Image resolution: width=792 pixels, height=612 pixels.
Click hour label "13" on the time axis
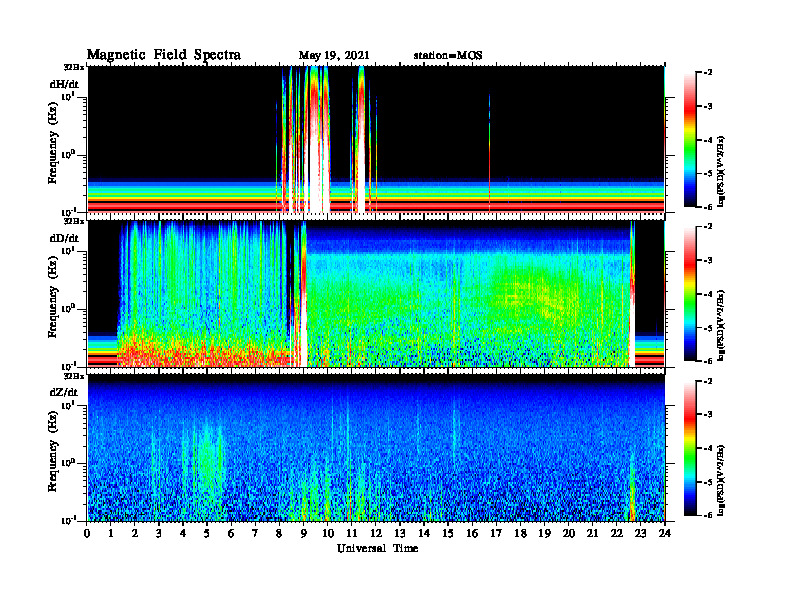point(400,534)
